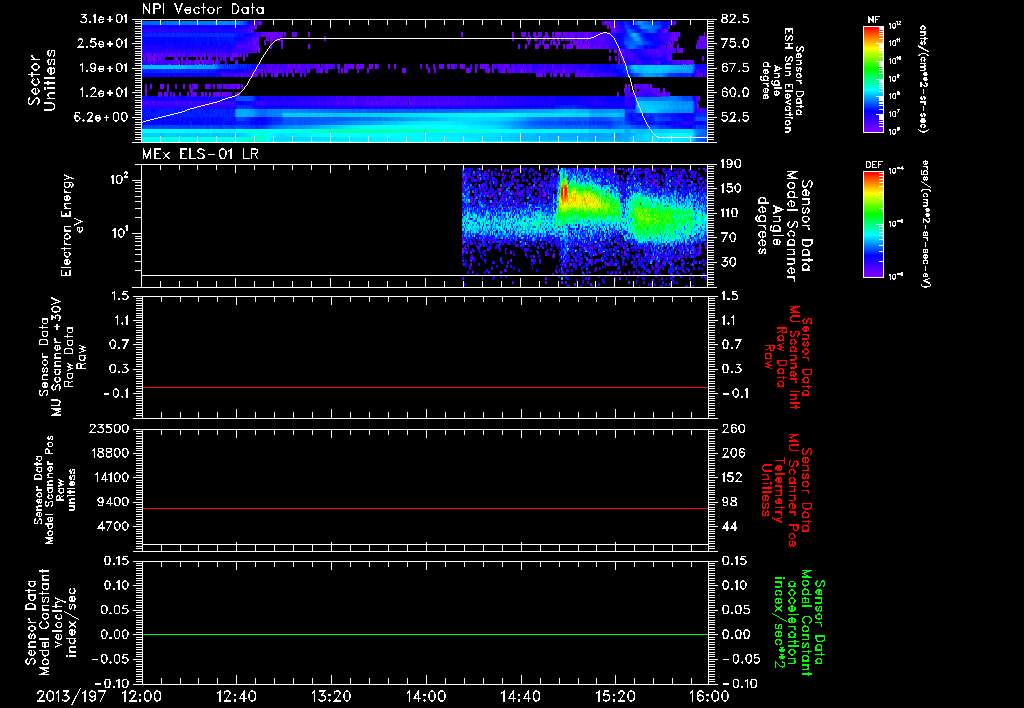The image size is (1024, 708).
Task: Click the NF color bar units label
Action: (x=923, y=78)
